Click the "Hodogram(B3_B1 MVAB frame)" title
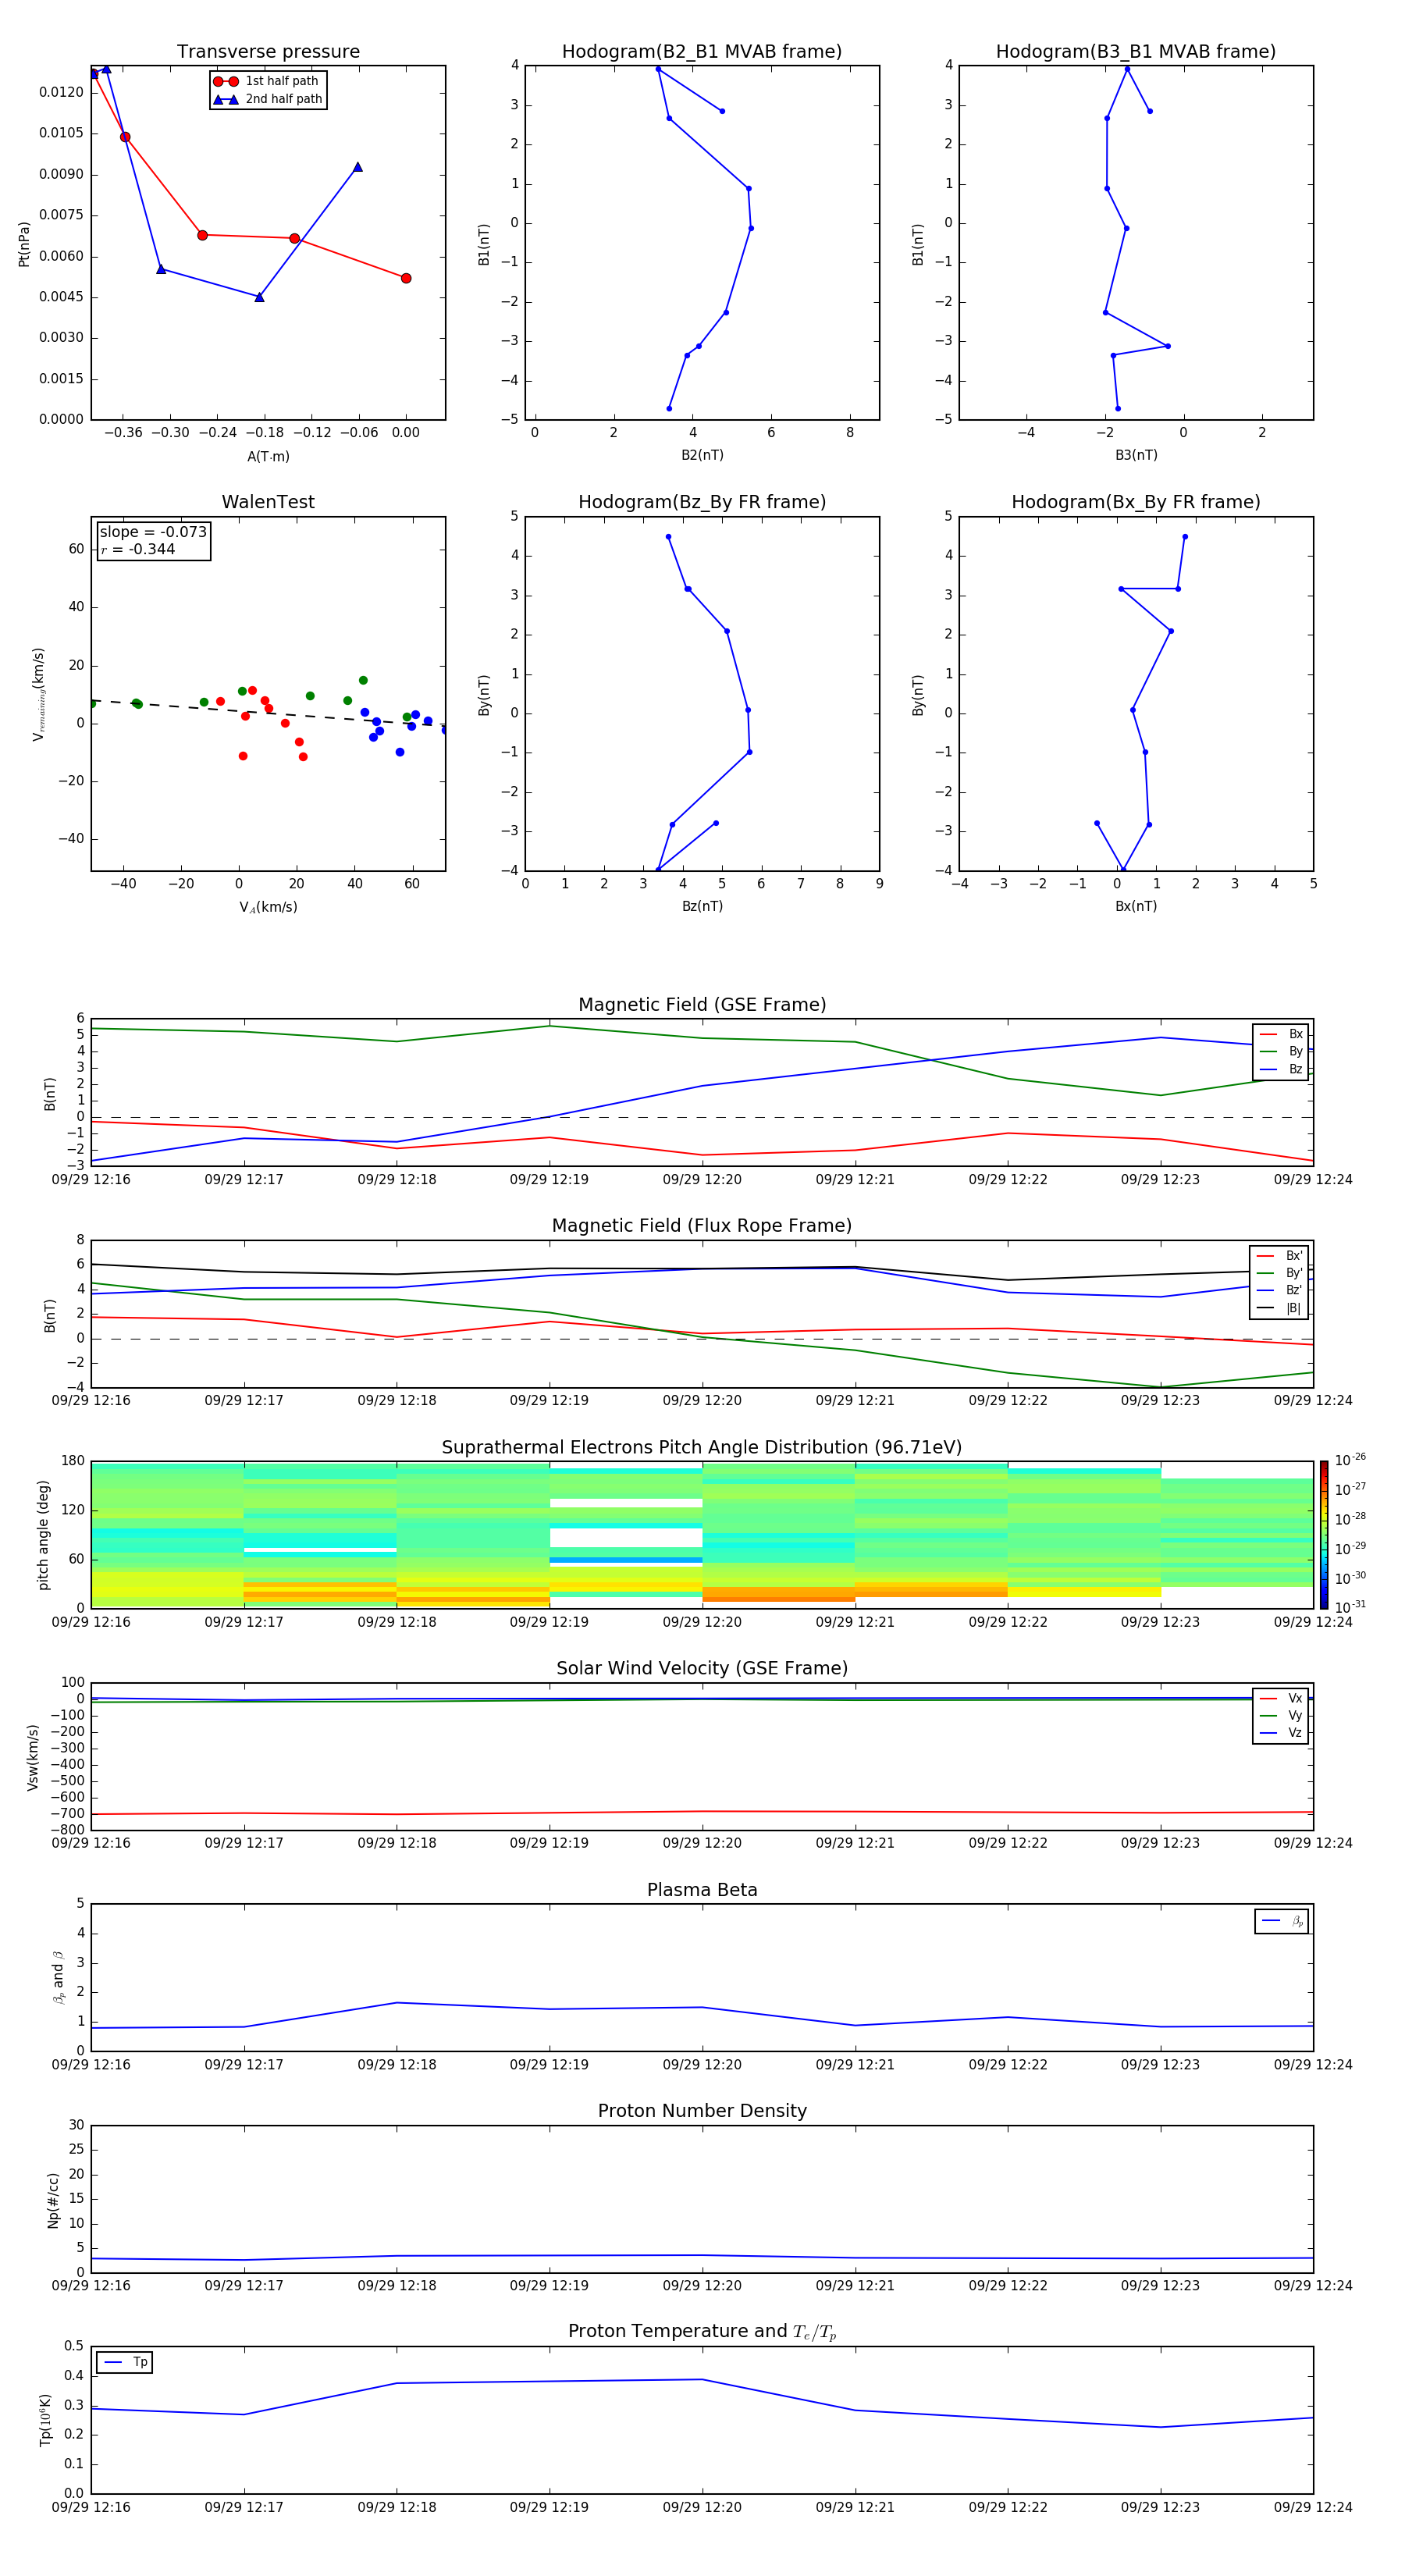1405x2576 pixels. coord(1136,52)
